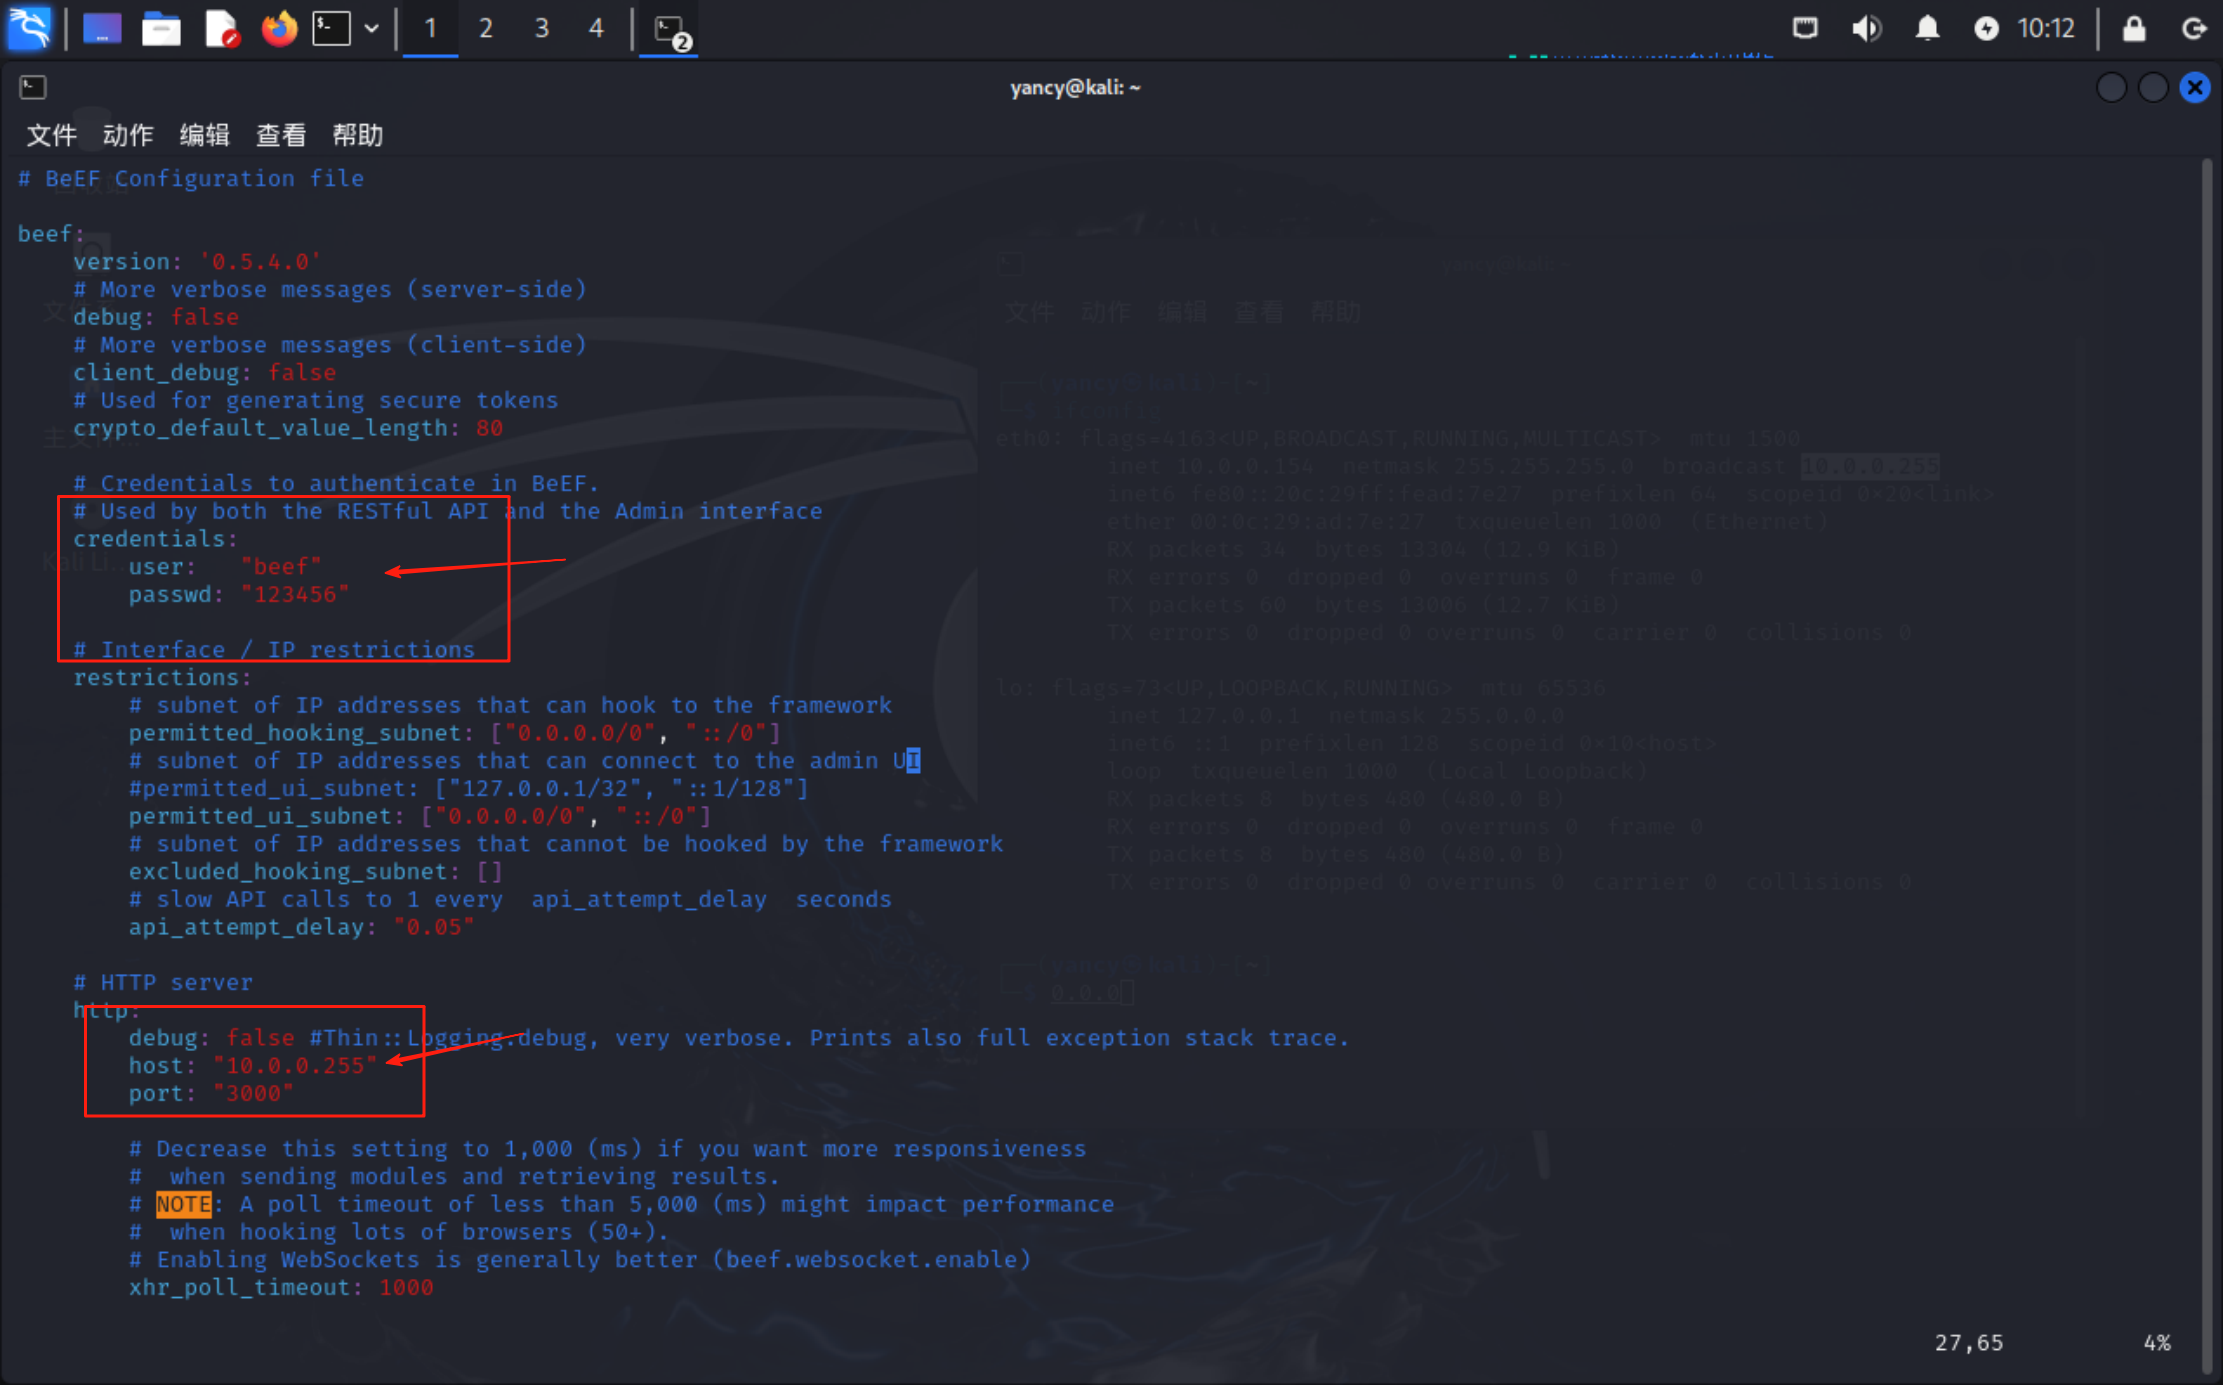Open the file manager launcher icon
The height and width of the screenshot is (1385, 2223).
160,28
